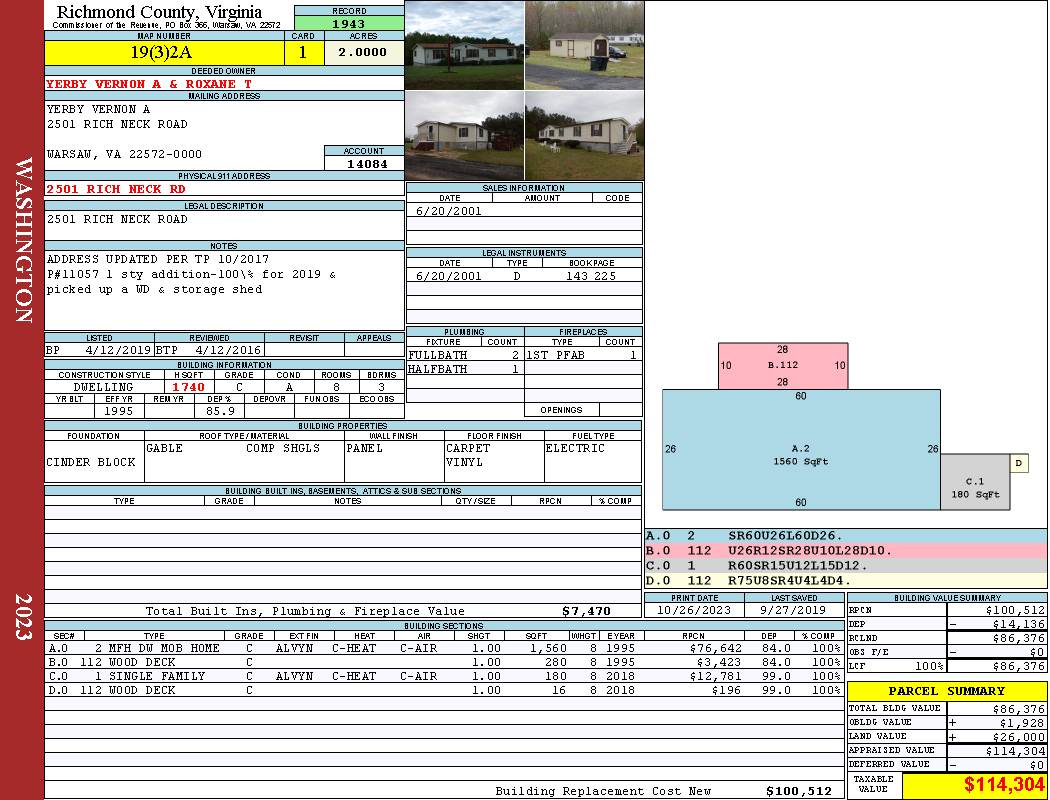Select sketch code row D.0 R75U8SR4U4L4D4
Screen dimensions: 1050x800
pyautogui.click(x=846, y=580)
